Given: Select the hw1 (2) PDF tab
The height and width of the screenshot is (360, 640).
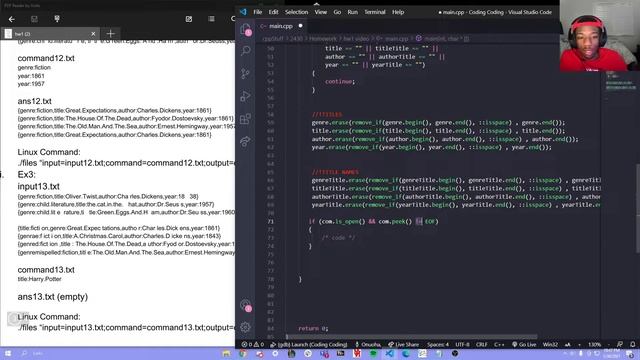Looking at the screenshot, I should pyautogui.click(x=50, y=34).
